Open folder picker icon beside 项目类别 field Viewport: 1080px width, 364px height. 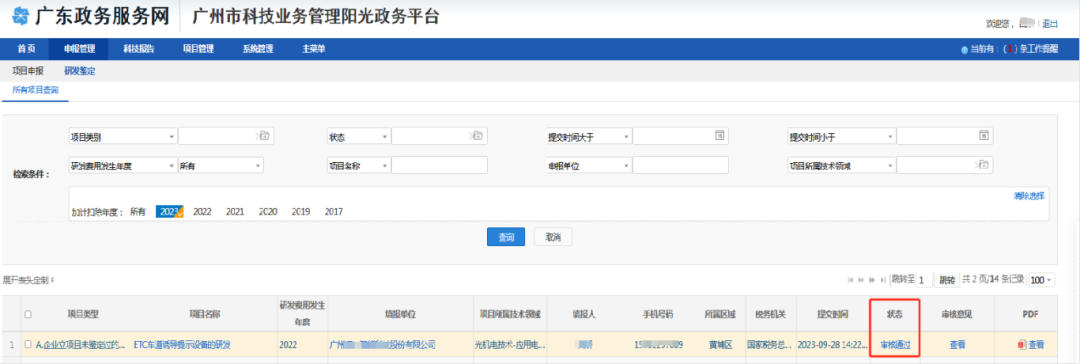click(264, 136)
